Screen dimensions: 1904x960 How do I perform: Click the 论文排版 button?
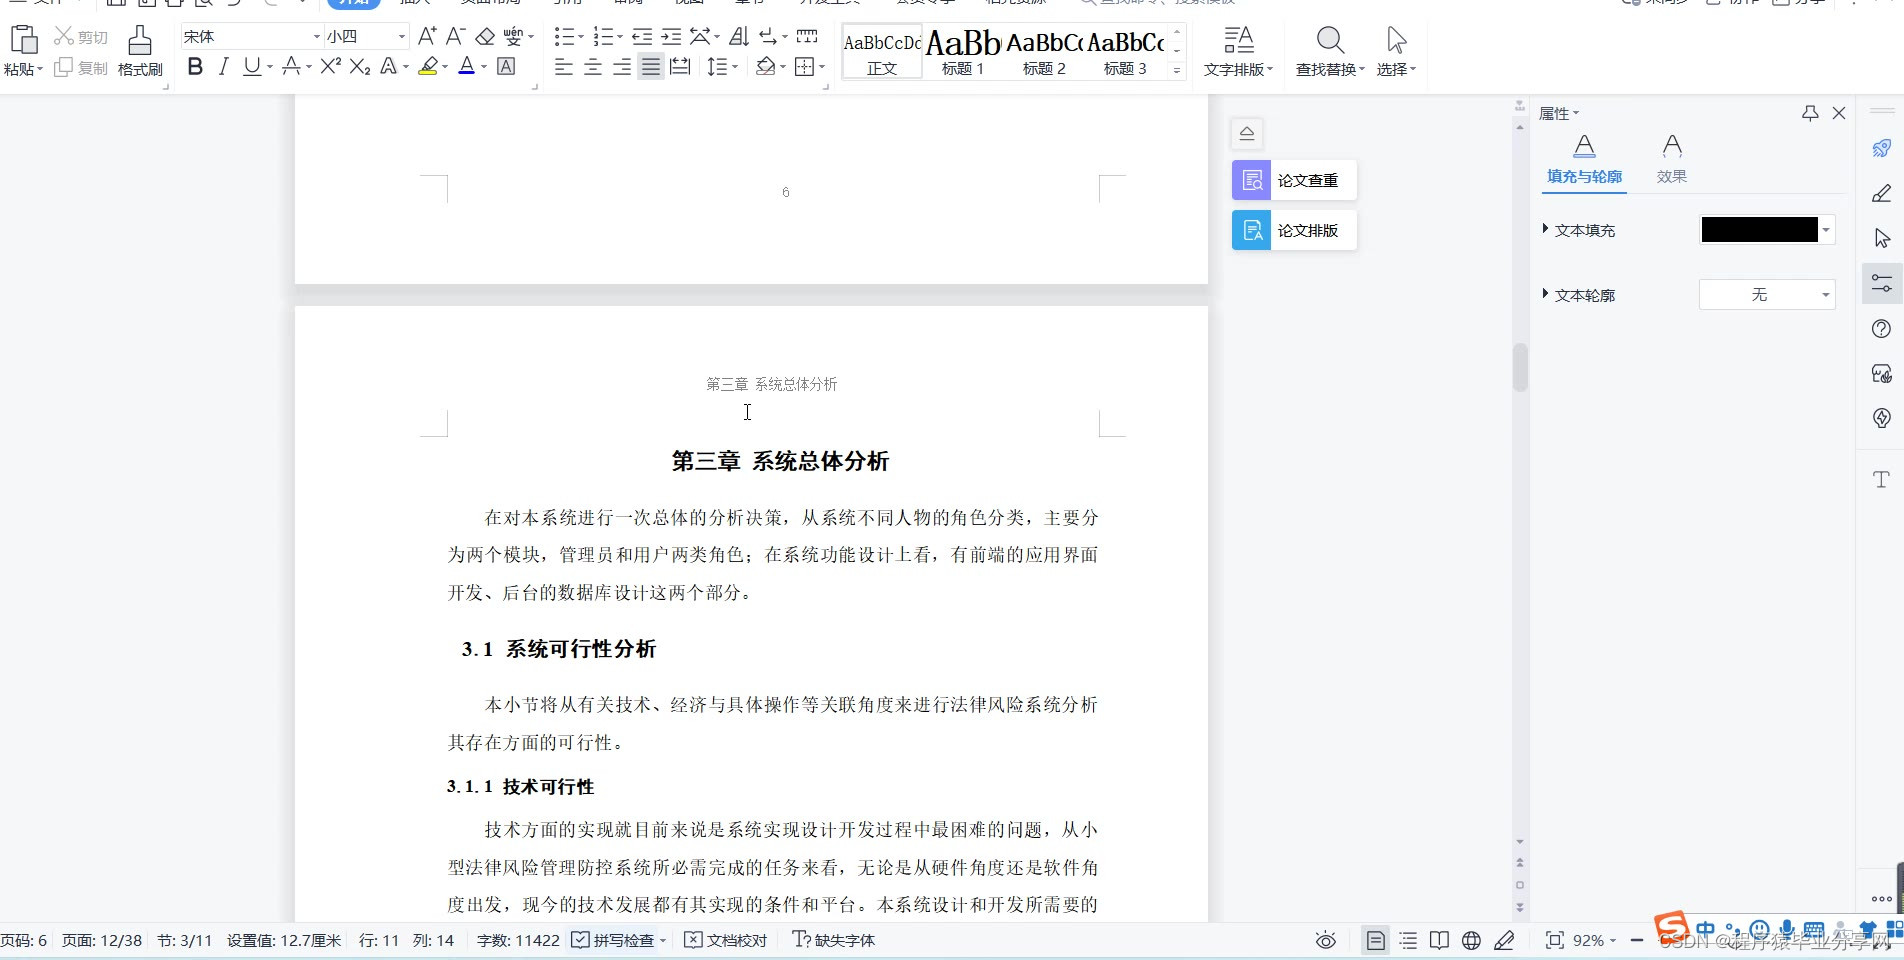(x=1294, y=230)
